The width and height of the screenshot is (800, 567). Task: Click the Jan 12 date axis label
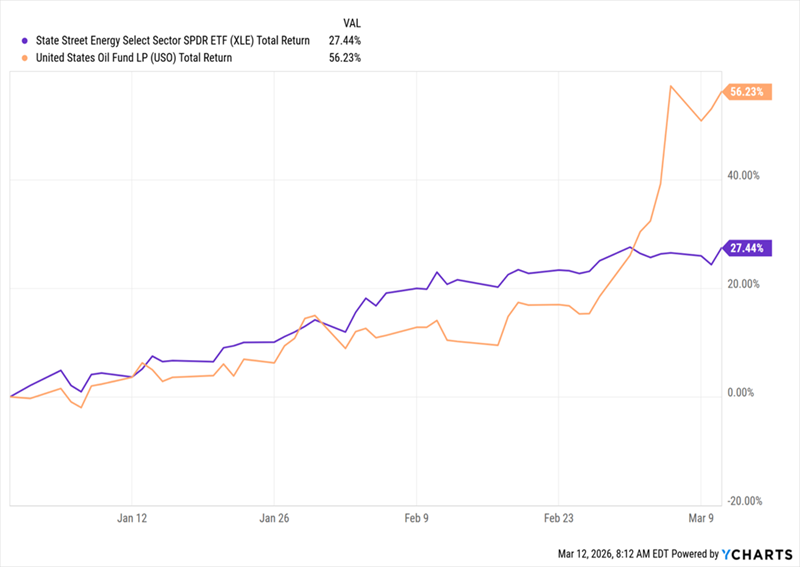(x=132, y=518)
